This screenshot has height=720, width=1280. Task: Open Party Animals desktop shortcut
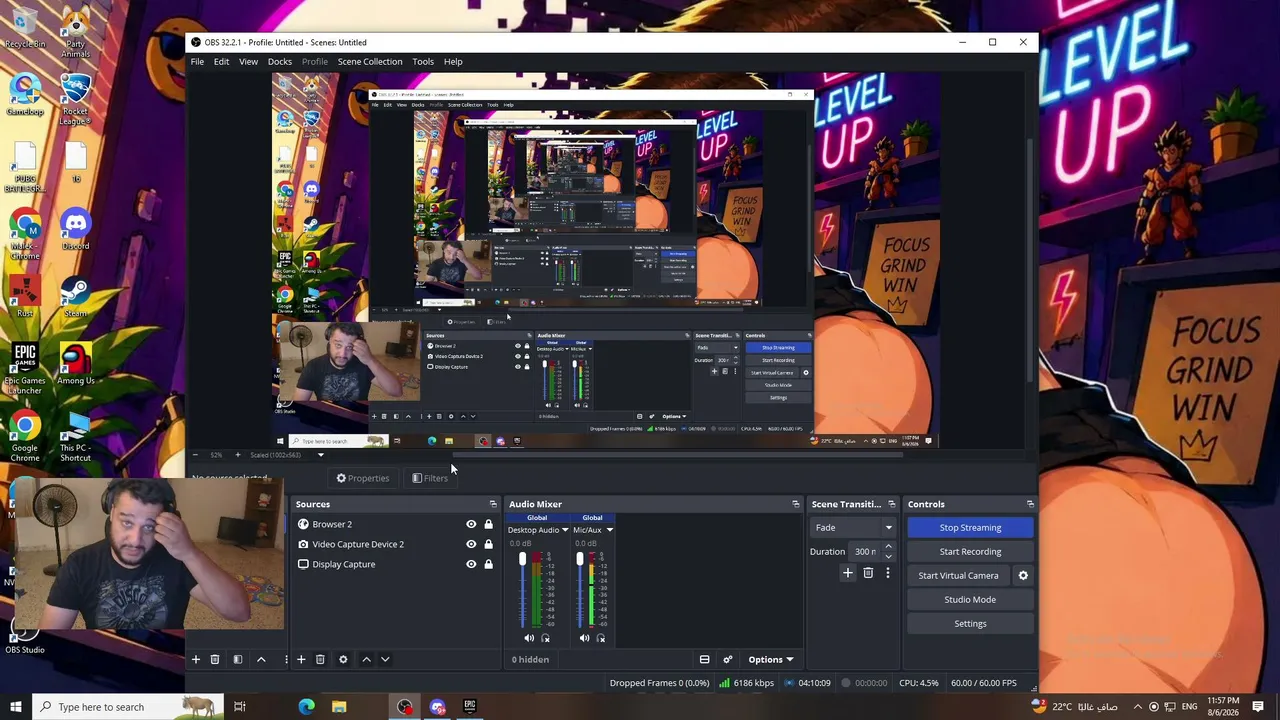76,33
